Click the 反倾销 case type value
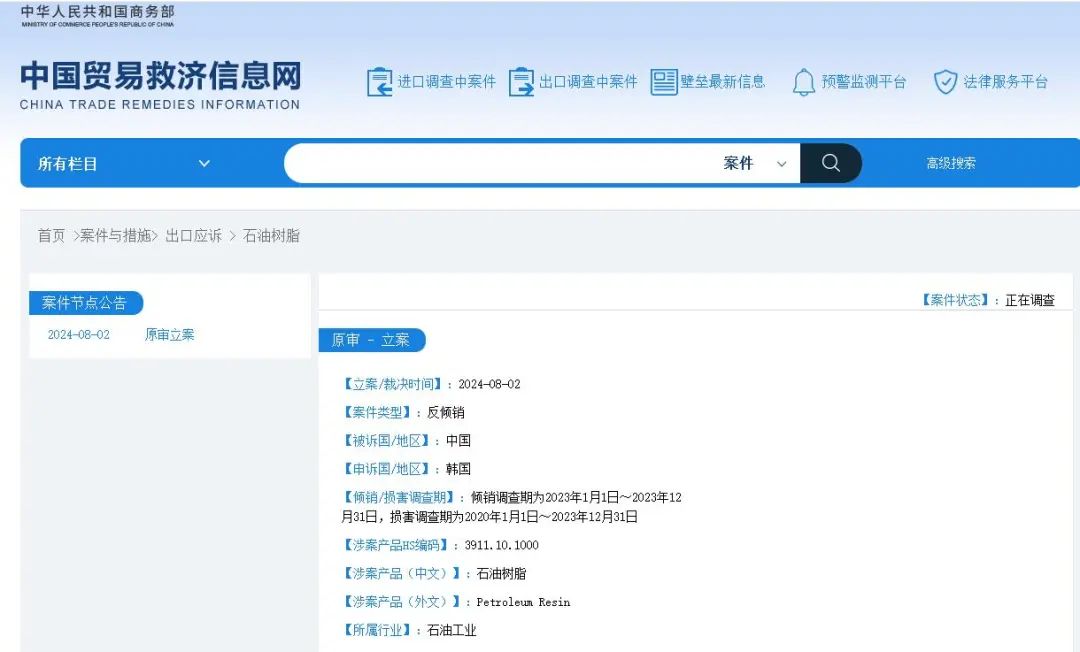 point(446,412)
